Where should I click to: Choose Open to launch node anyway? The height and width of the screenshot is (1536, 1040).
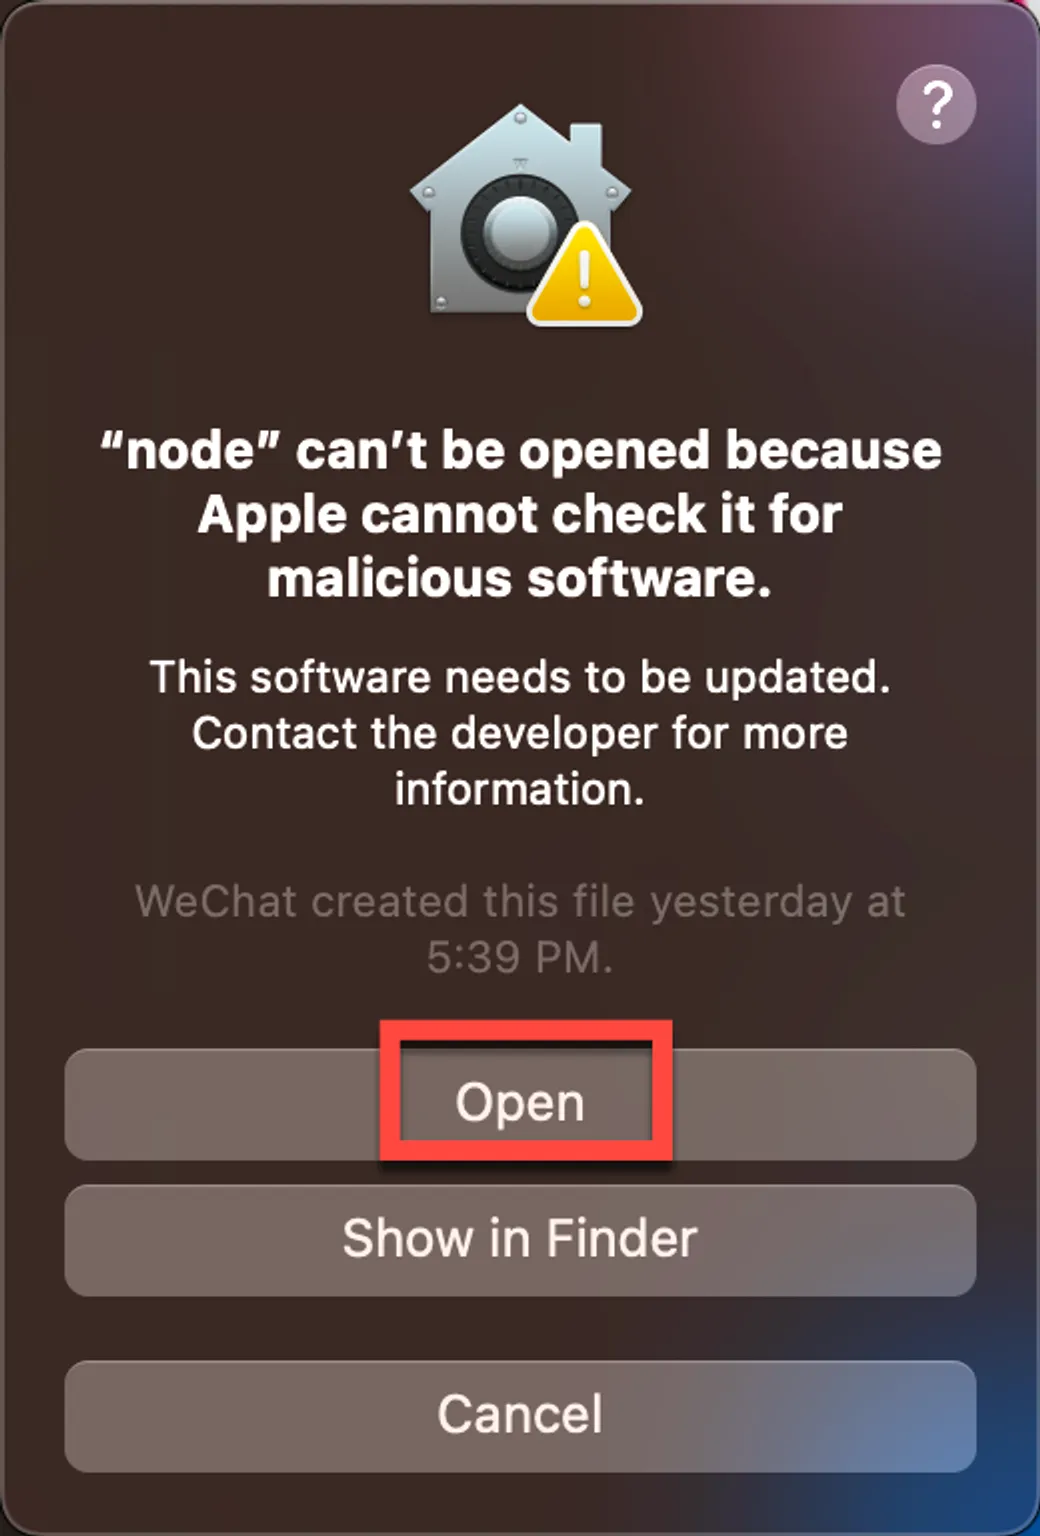[520, 1104]
